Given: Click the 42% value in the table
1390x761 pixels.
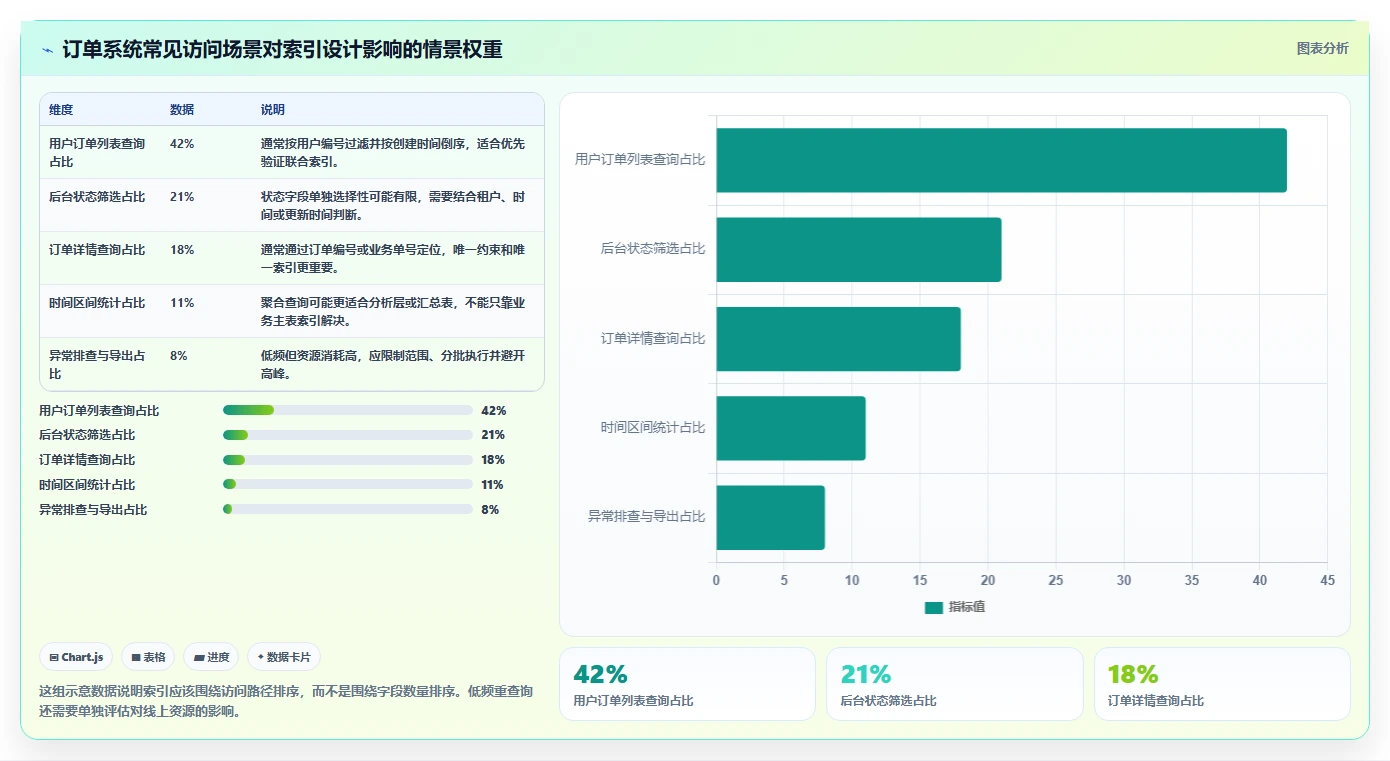Looking at the screenshot, I should coord(182,144).
